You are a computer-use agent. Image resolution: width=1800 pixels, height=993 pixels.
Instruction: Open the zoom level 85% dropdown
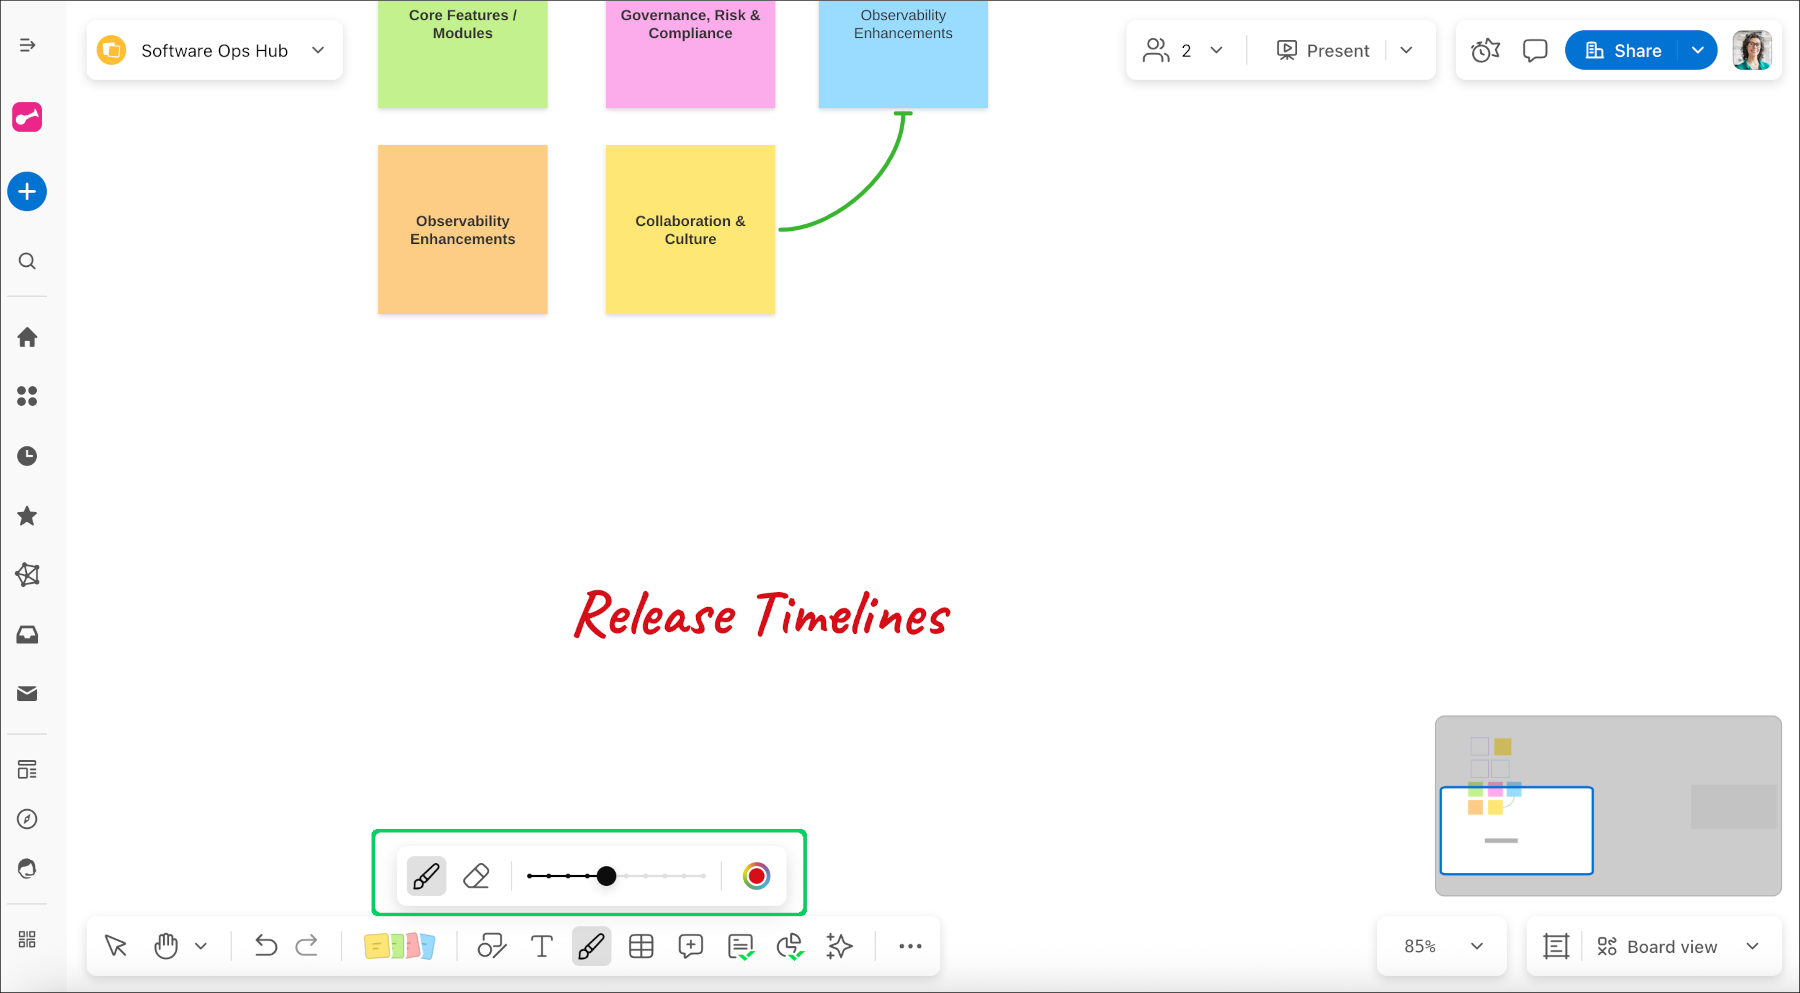pyautogui.click(x=1441, y=945)
